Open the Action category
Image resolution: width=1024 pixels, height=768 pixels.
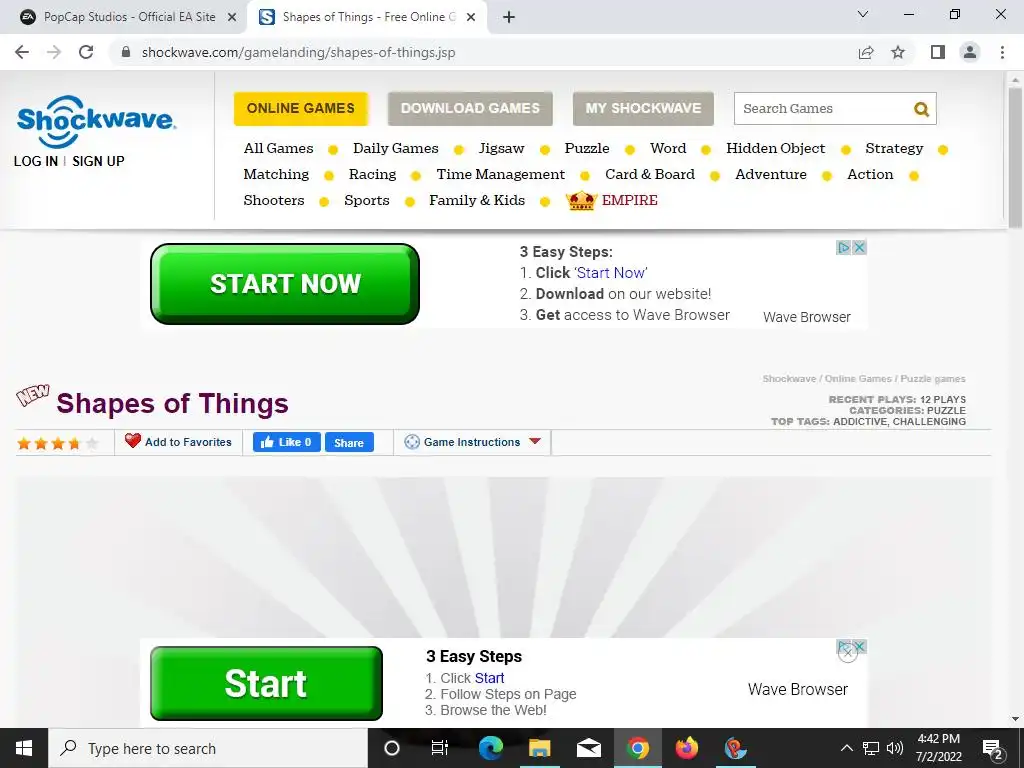[x=871, y=174]
